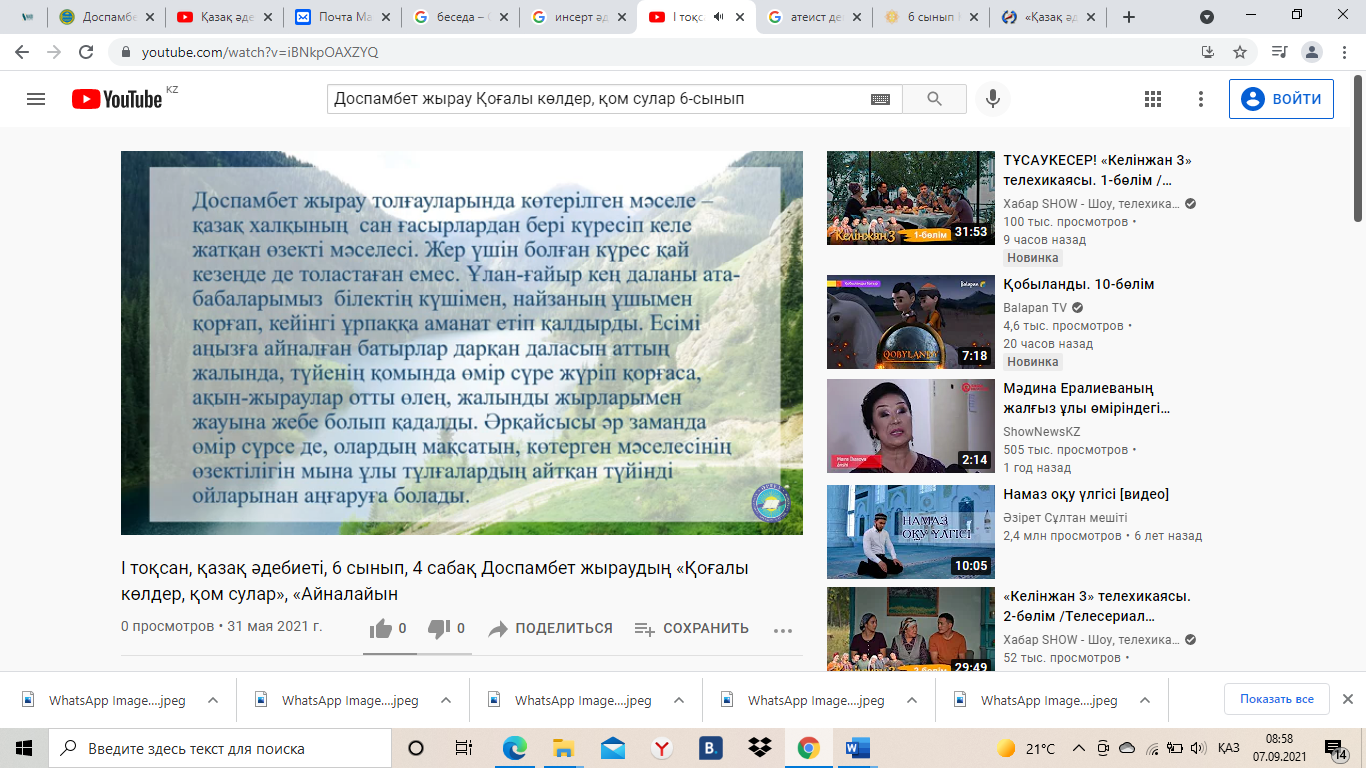Open the ShowNewsKZ channel

1043,432
